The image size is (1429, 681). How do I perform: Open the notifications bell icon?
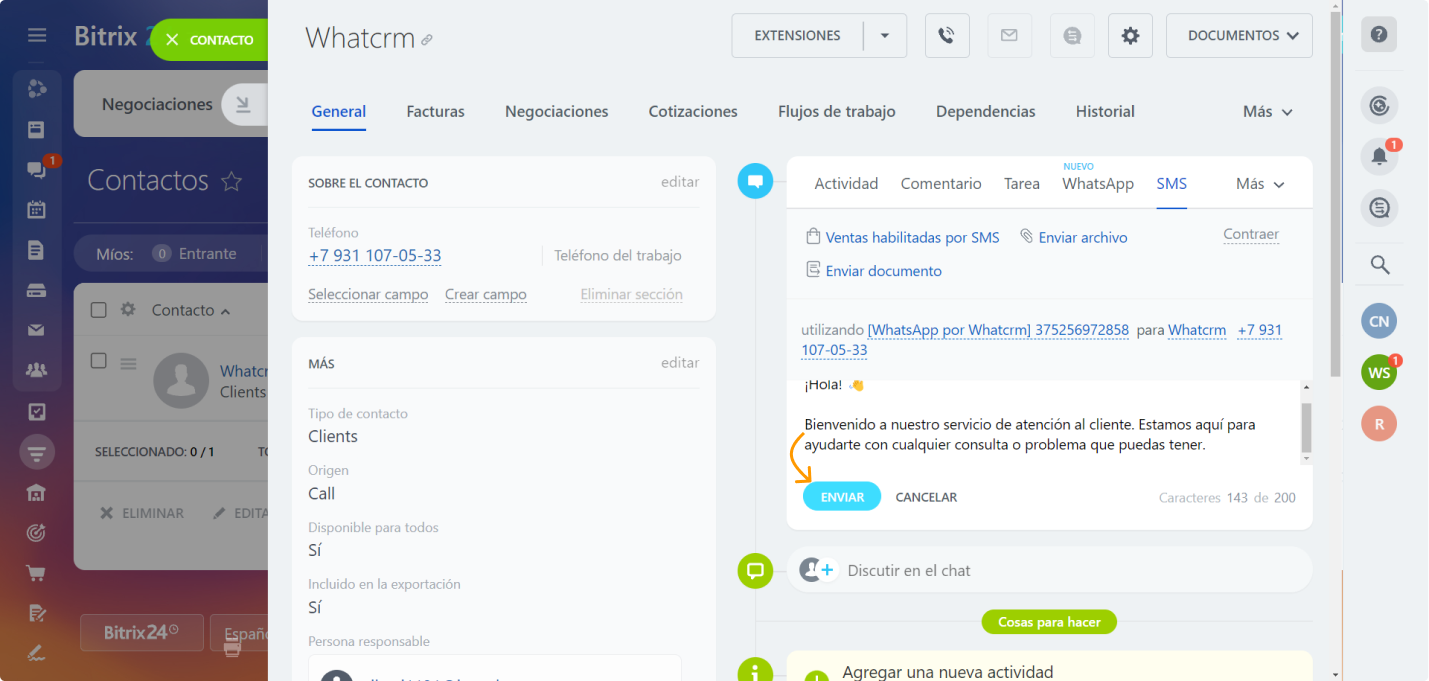(1379, 156)
